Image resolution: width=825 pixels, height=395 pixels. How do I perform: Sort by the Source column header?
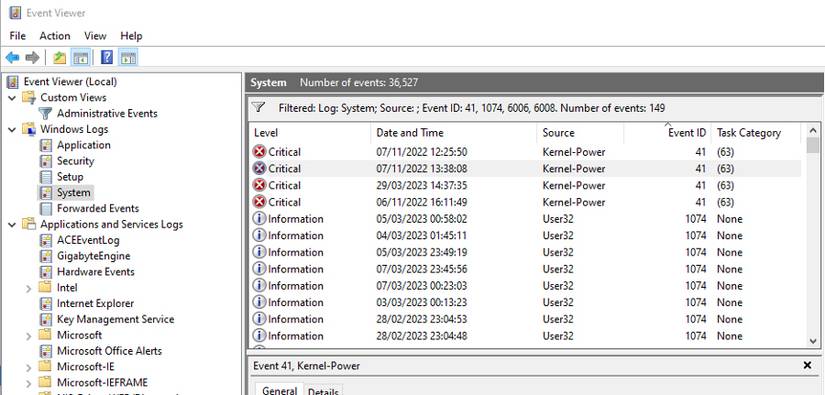[x=580, y=133]
